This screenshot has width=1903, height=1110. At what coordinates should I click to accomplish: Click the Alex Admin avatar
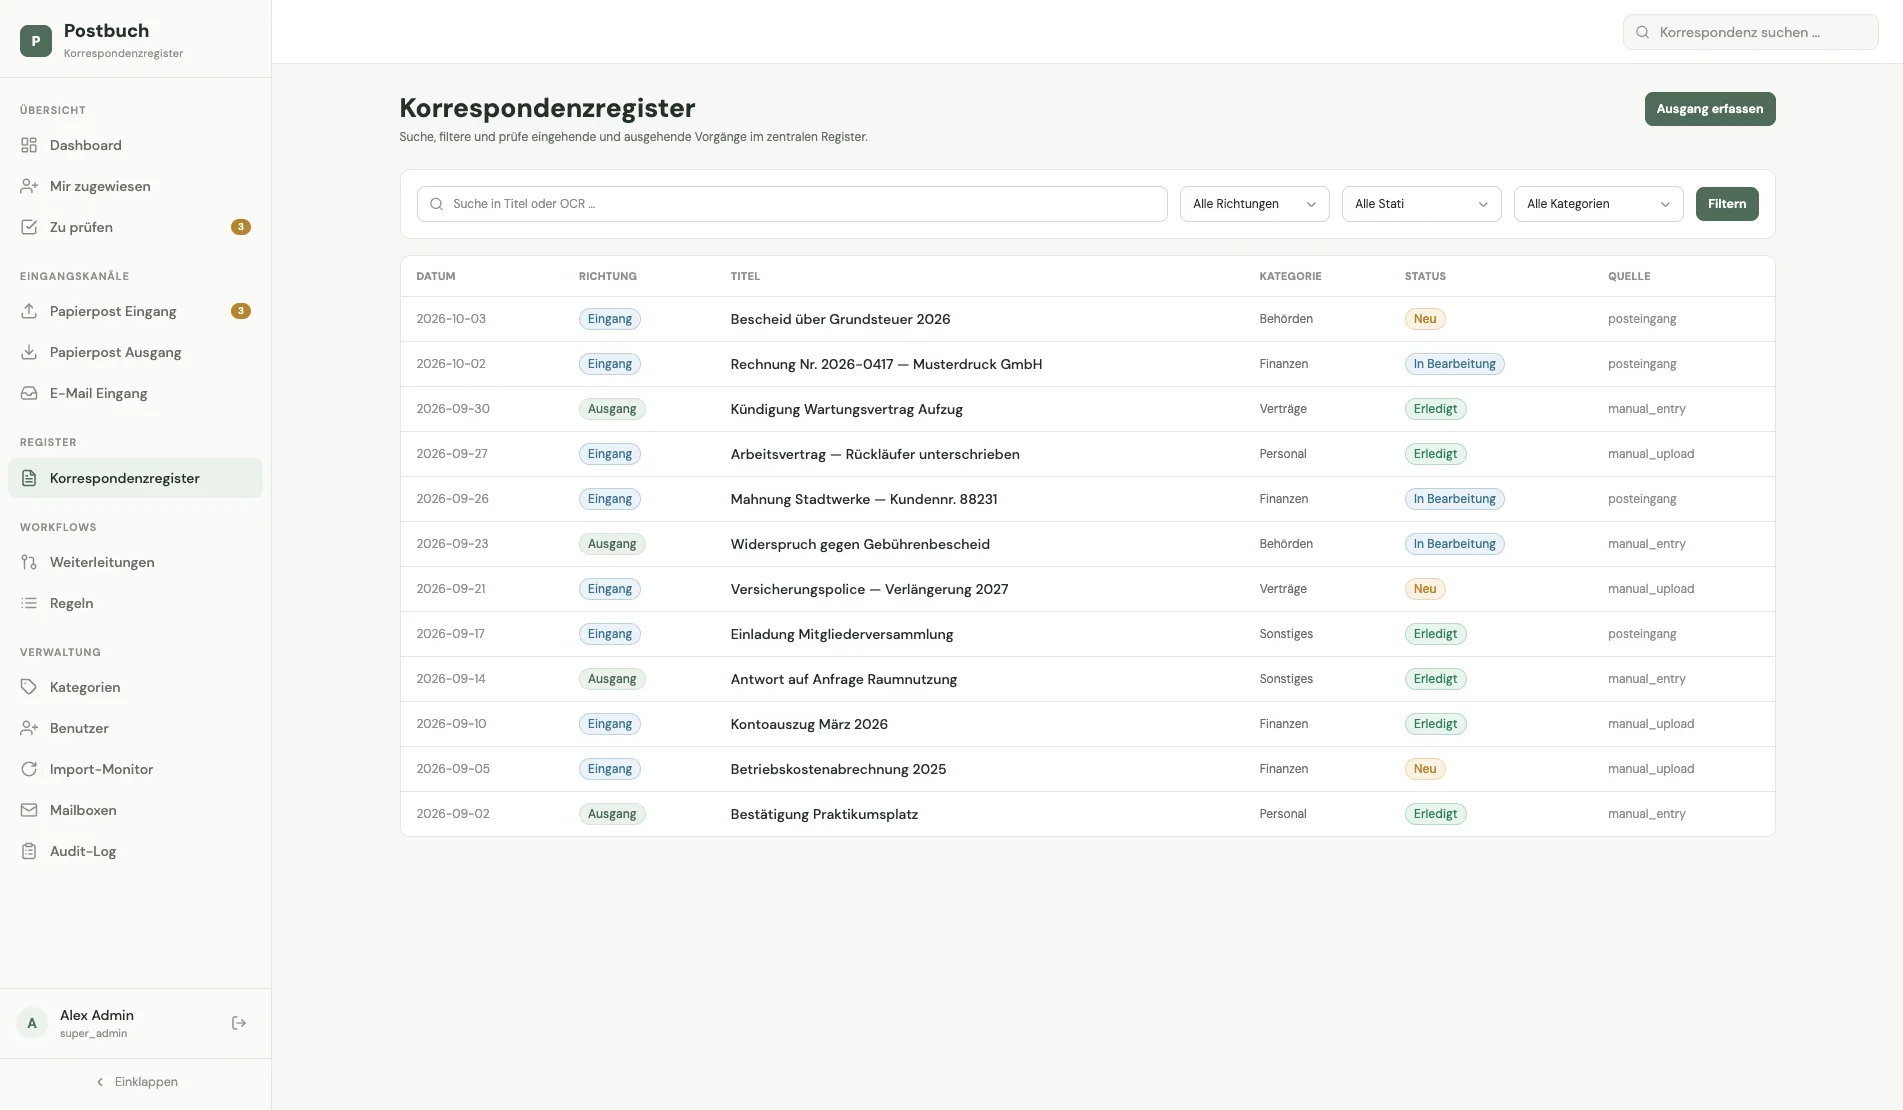point(32,1023)
